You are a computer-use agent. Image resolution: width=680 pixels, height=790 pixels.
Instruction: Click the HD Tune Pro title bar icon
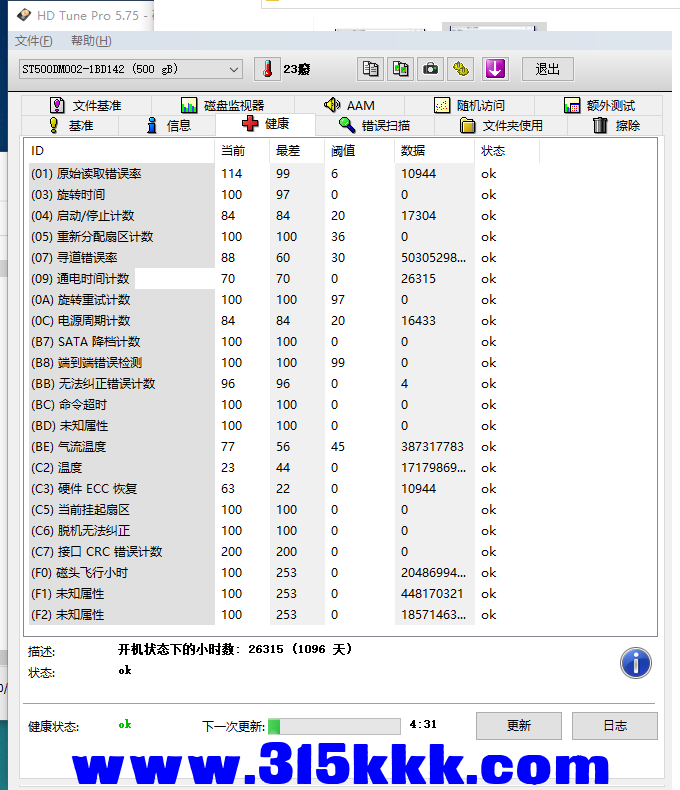[24, 15]
